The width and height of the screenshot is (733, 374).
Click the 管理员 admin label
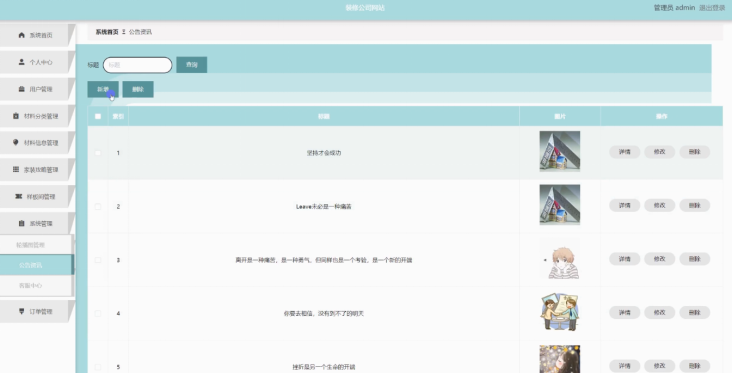click(x=674, y=8)
